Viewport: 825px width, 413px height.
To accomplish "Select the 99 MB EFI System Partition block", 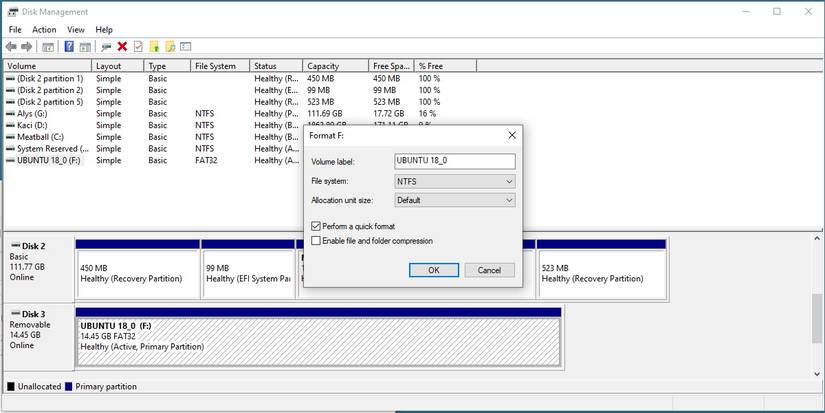I will coord(248,270).
